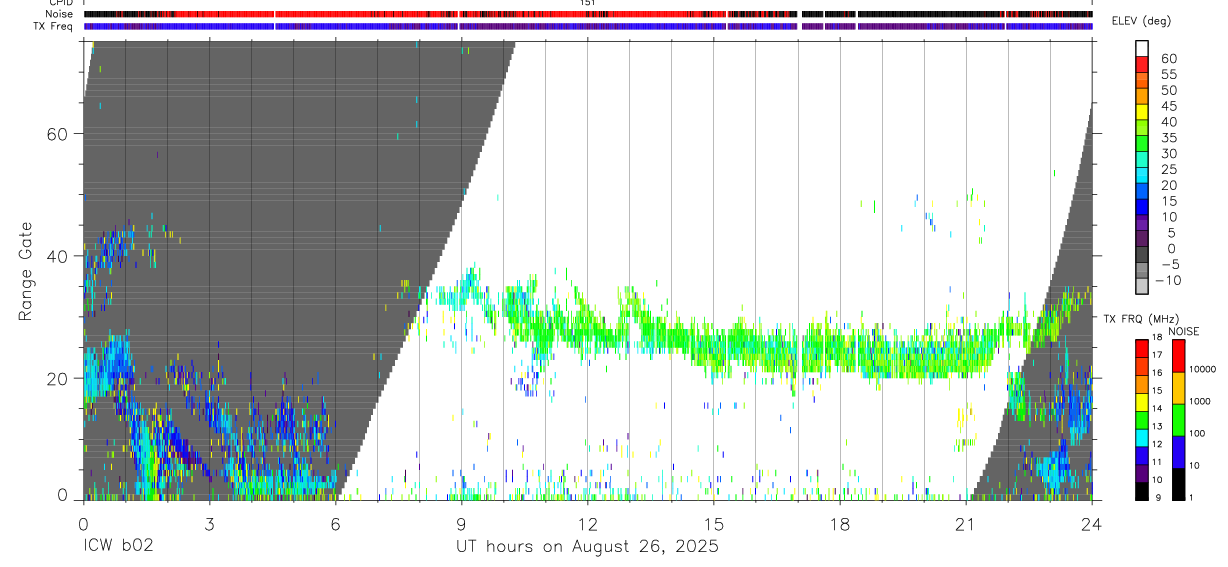Pick the black TX FRQ segment above 9

click(x=1141, y=491)
